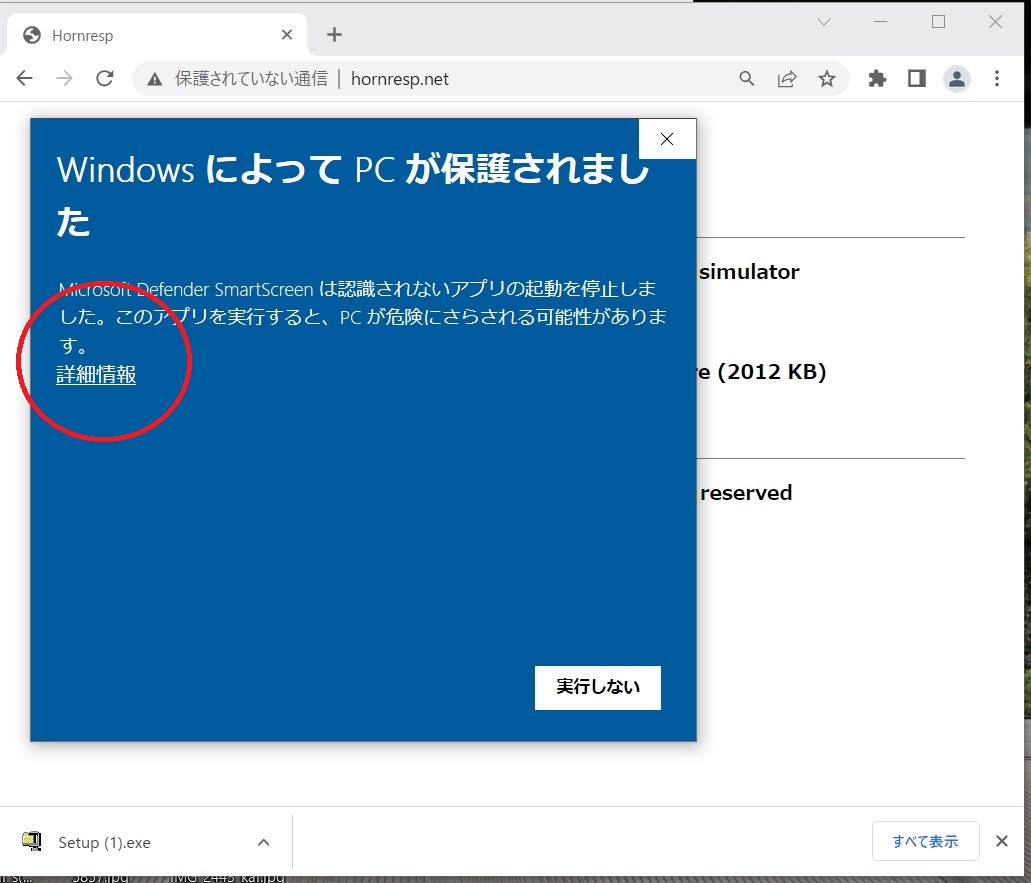Open Chrome three-dot menu
1031x883 pixels.
tap(997, 79)
